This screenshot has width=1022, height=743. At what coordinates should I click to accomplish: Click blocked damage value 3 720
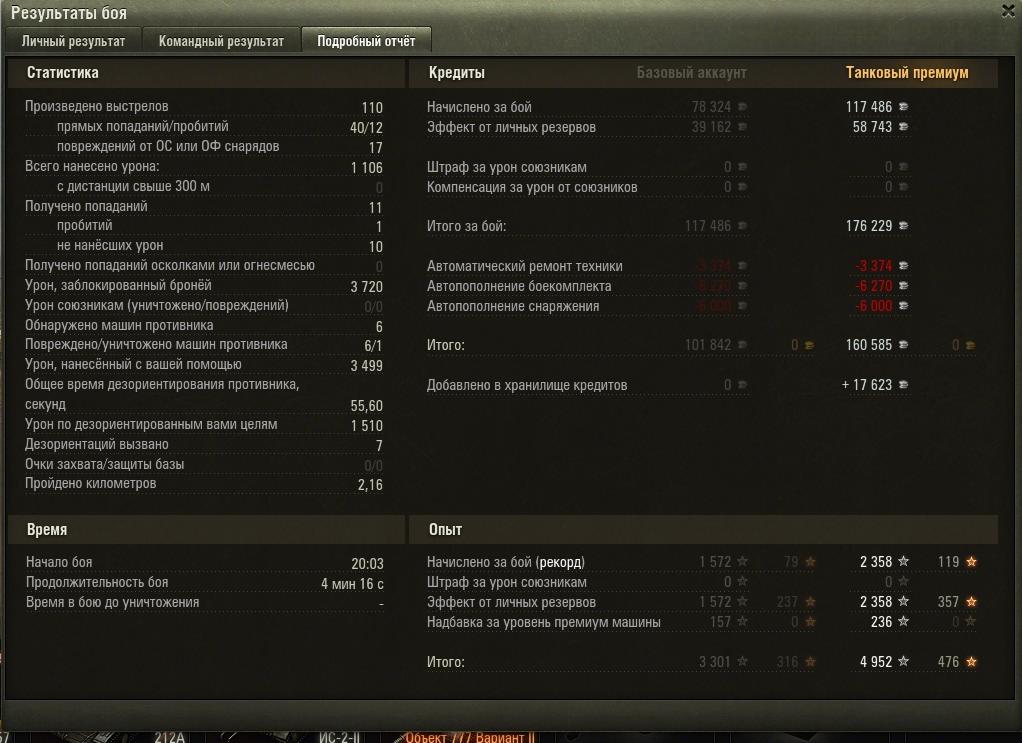(x=366, y=287)
